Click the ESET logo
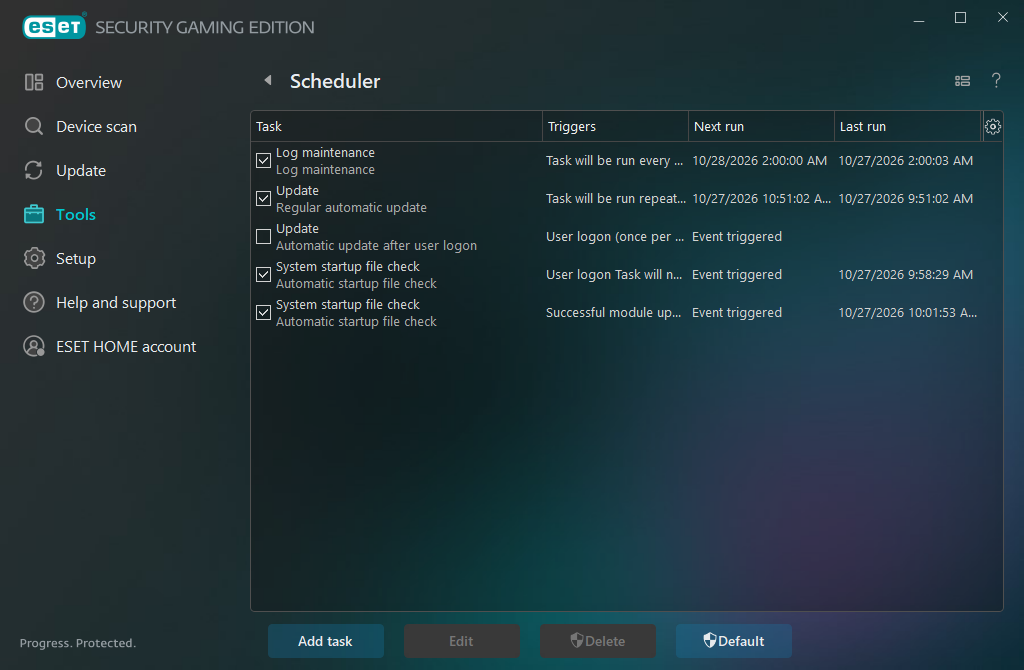 click(54, 26)
